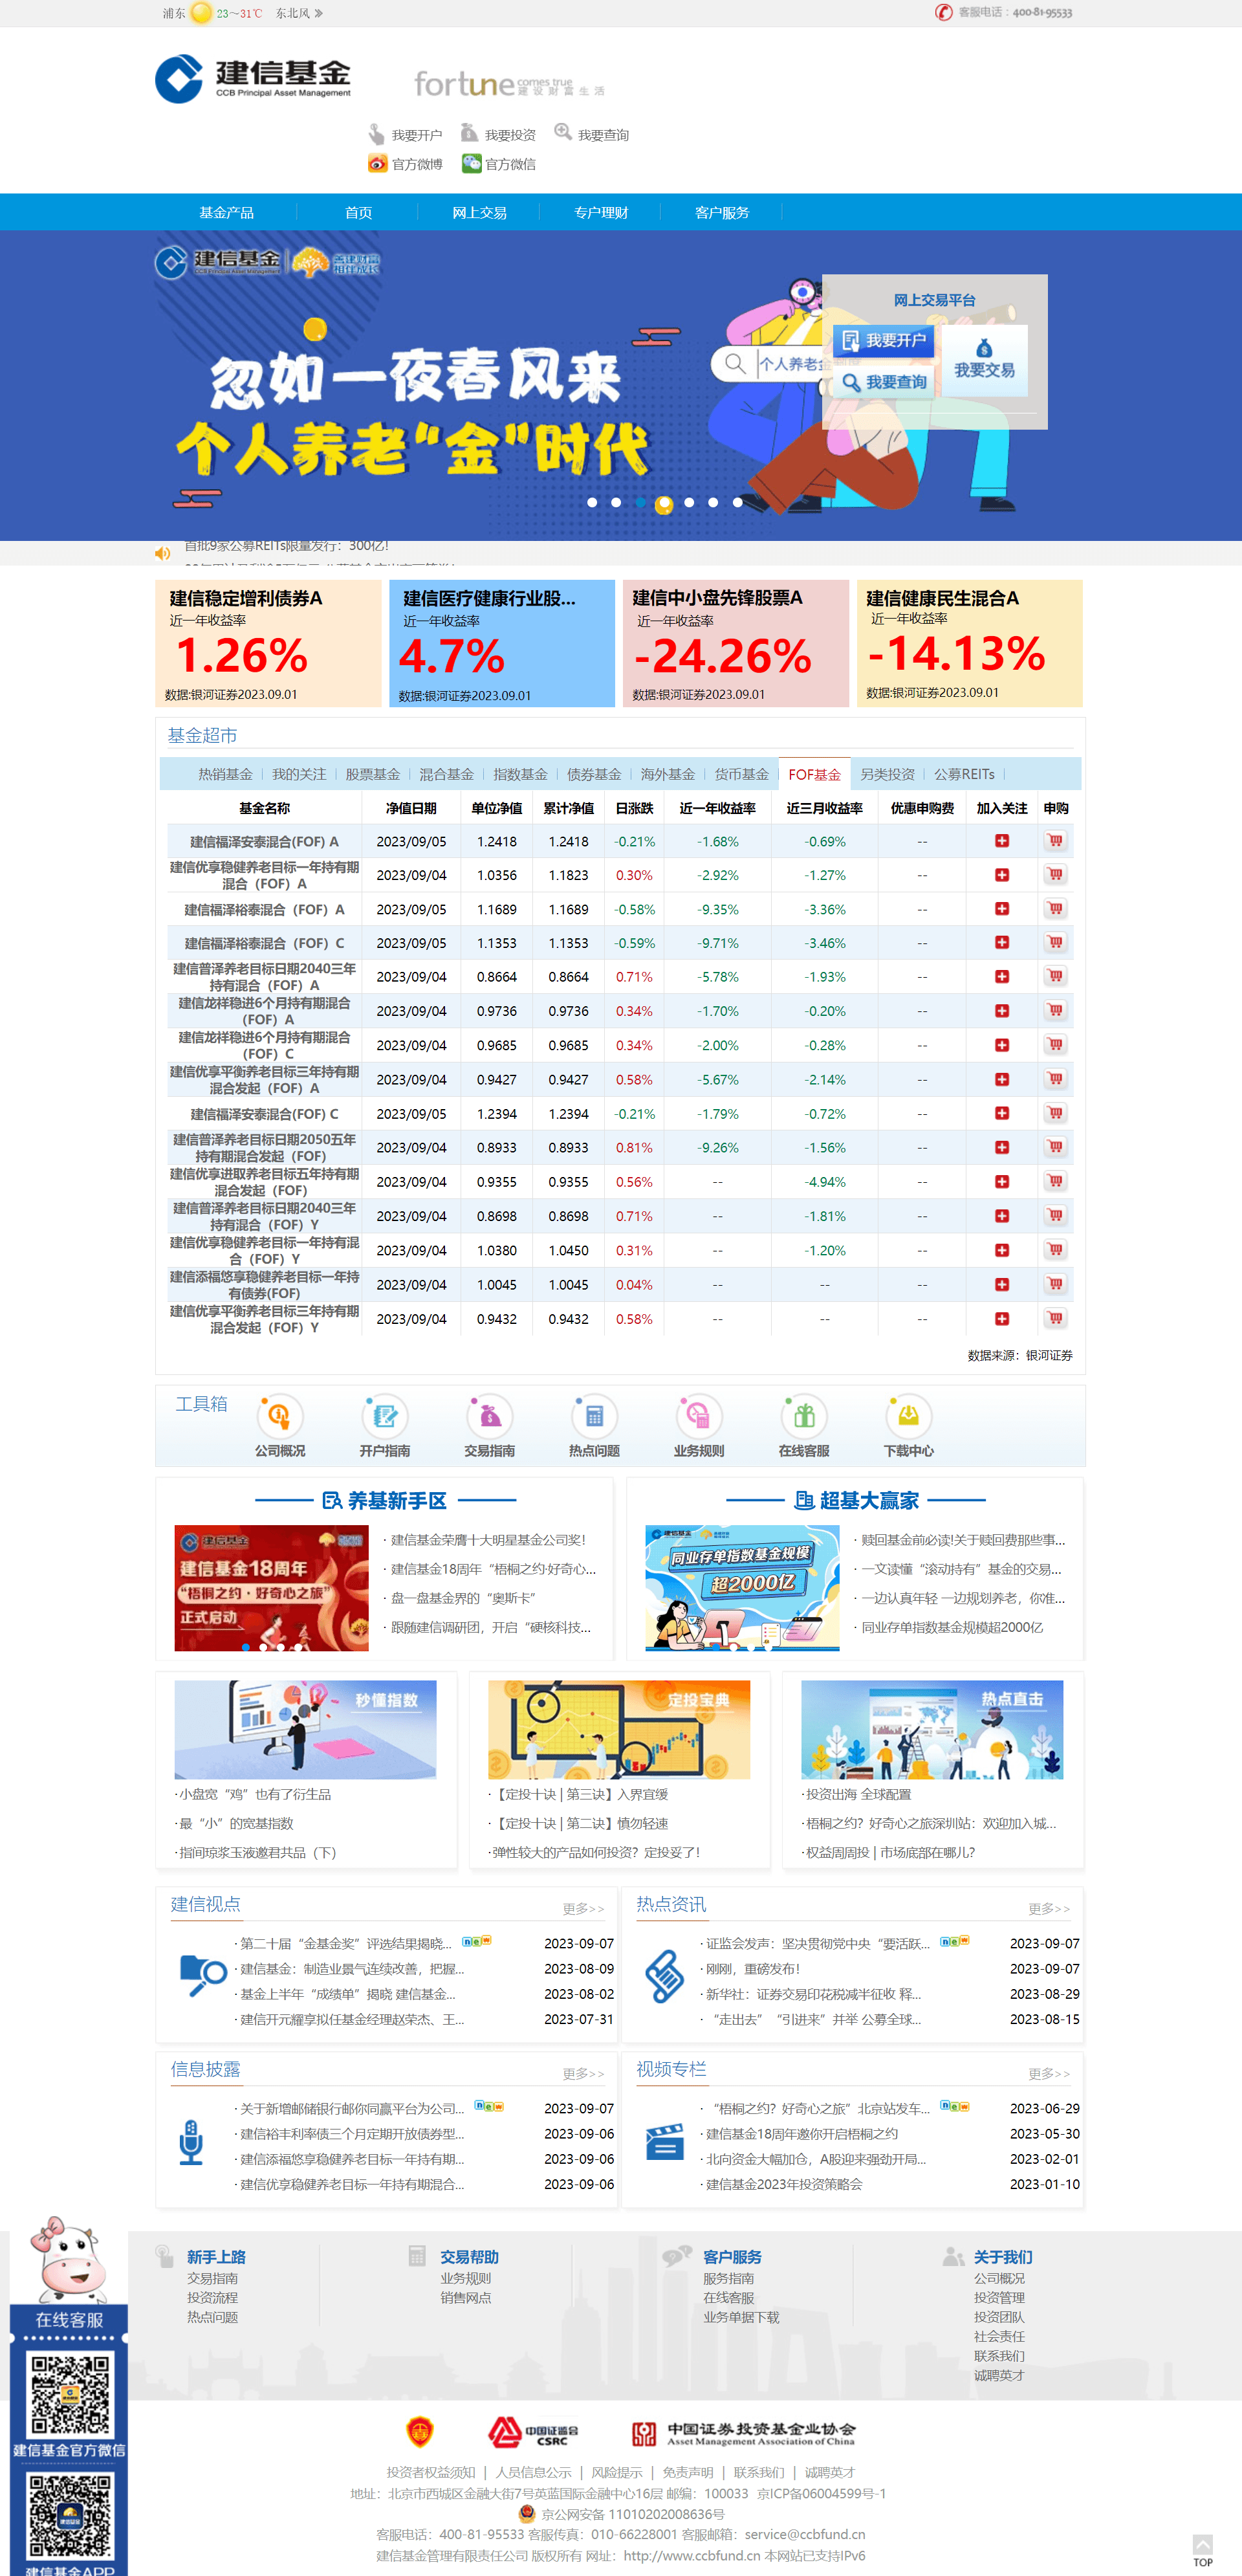The image size is (1242, 2576).
Task: Click the TOP back-to-top icon
Action: pyautogui.click(x=1202, y=2551)
